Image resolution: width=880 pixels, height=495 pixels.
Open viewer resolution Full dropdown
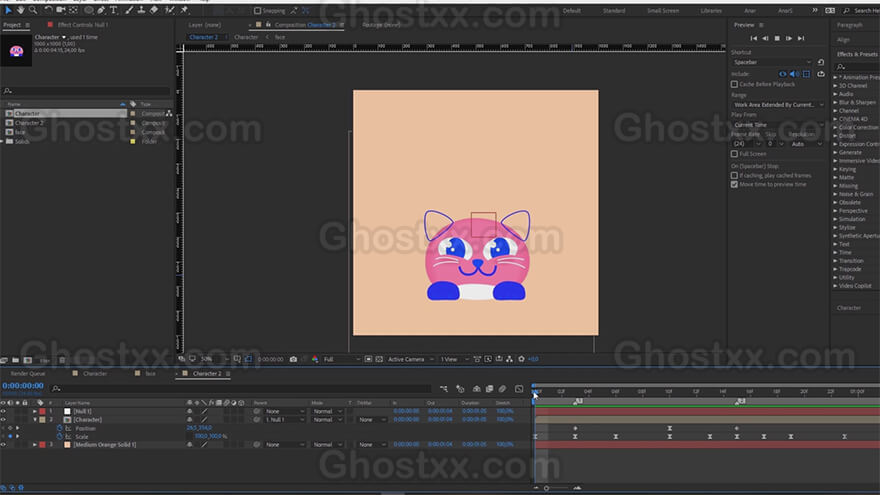tap(341, 359)
